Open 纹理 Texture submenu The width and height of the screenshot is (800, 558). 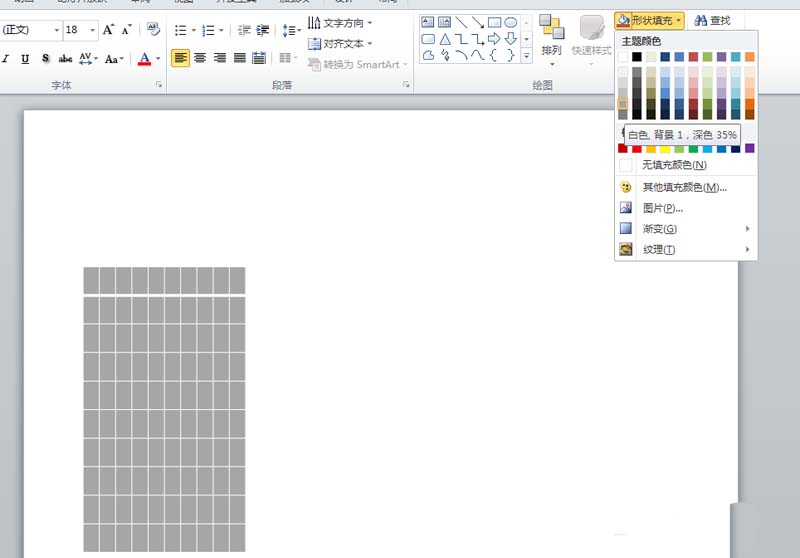click(x=686, y=249)
